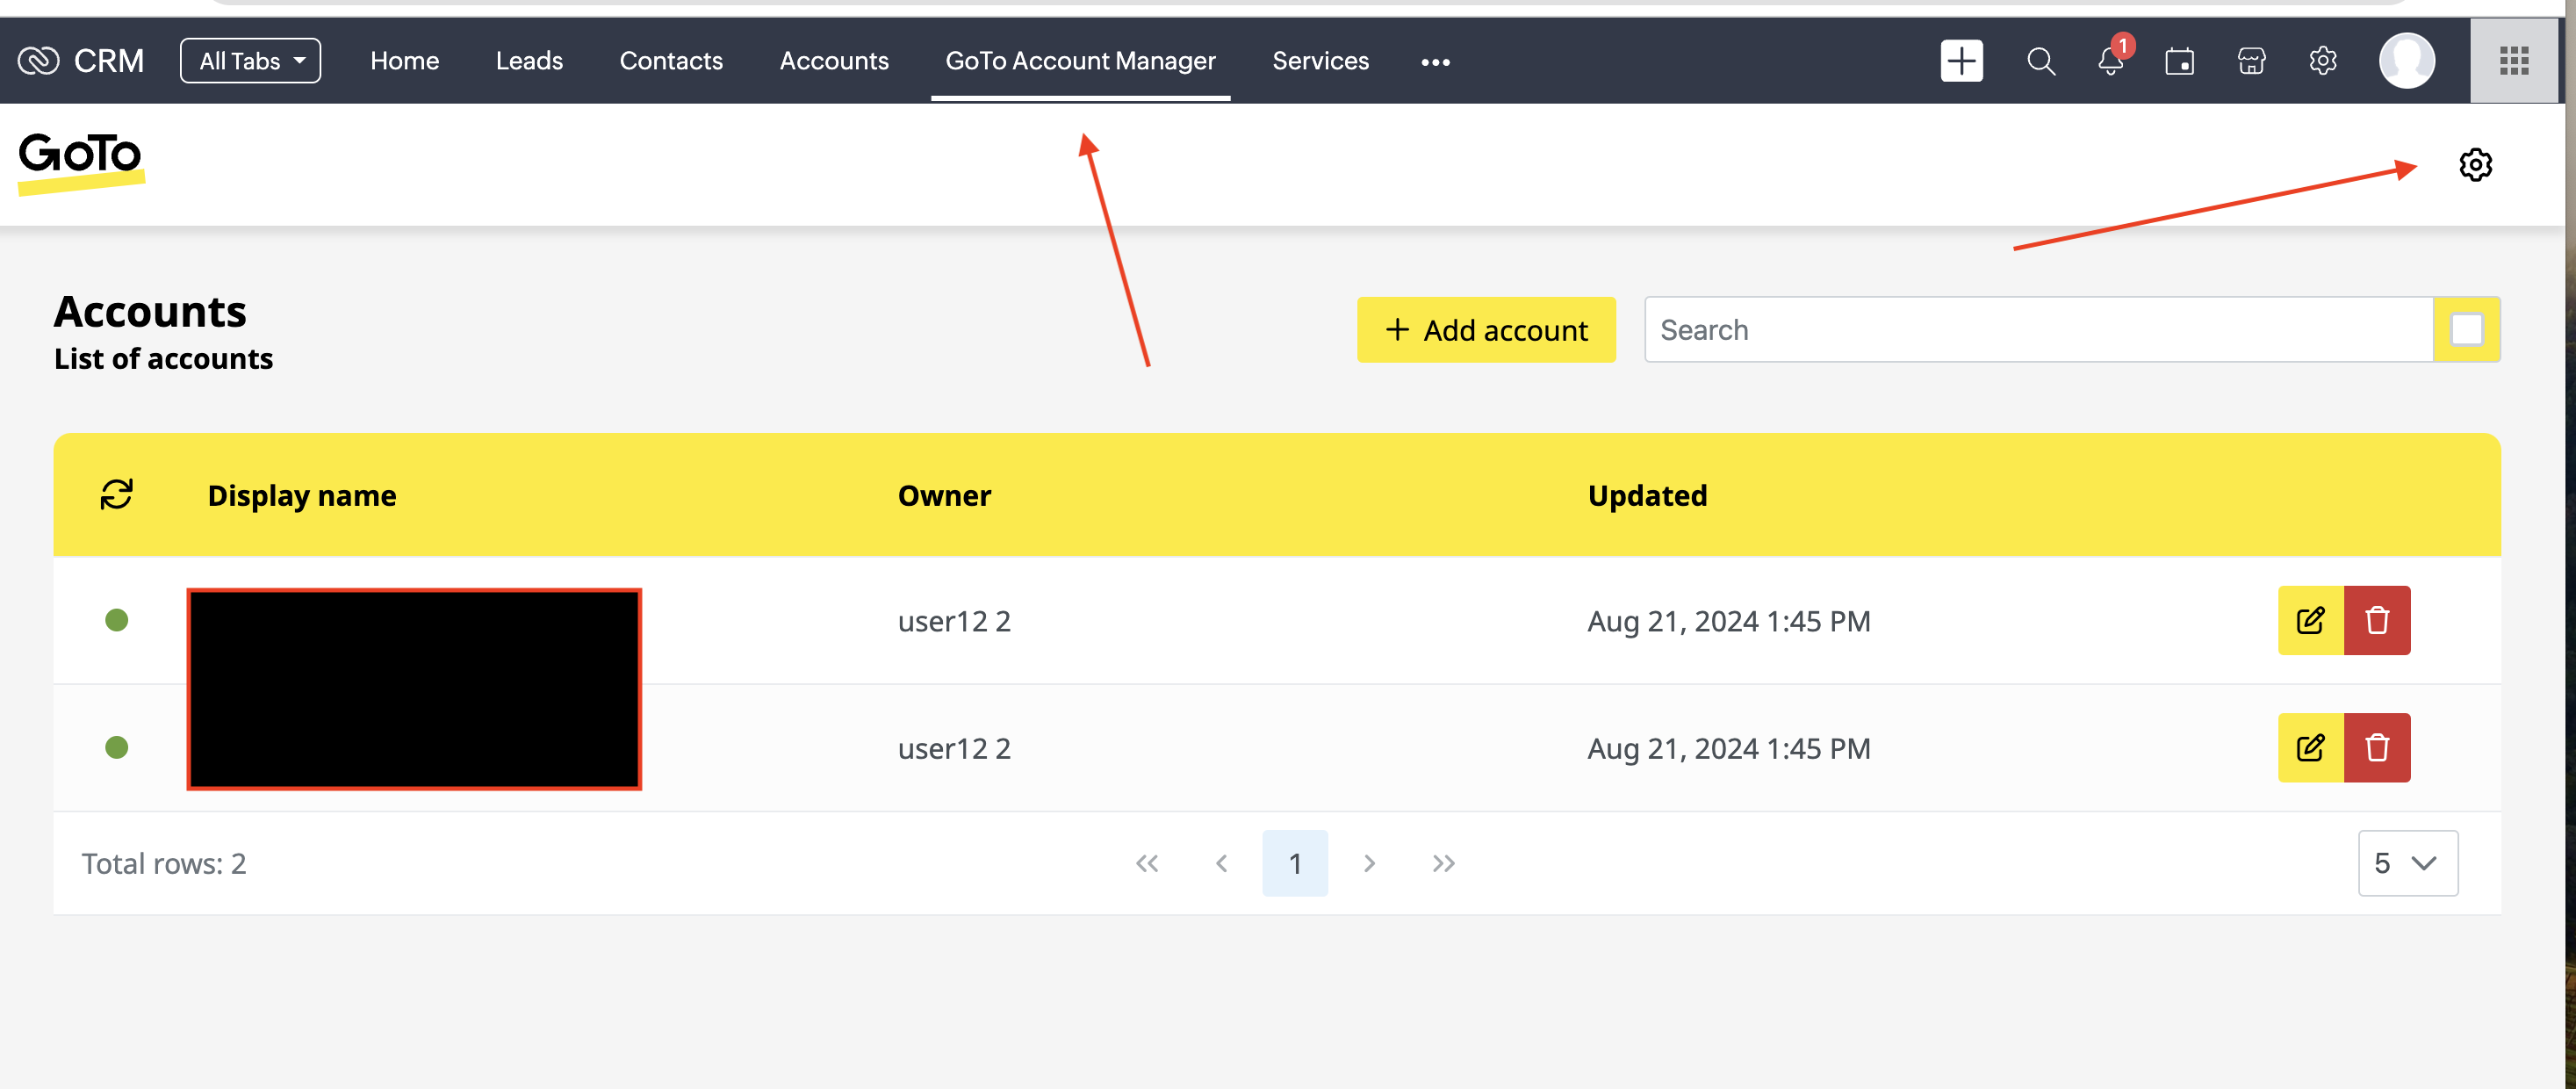Open the apps grid launcher

(x=2514, y=61)
